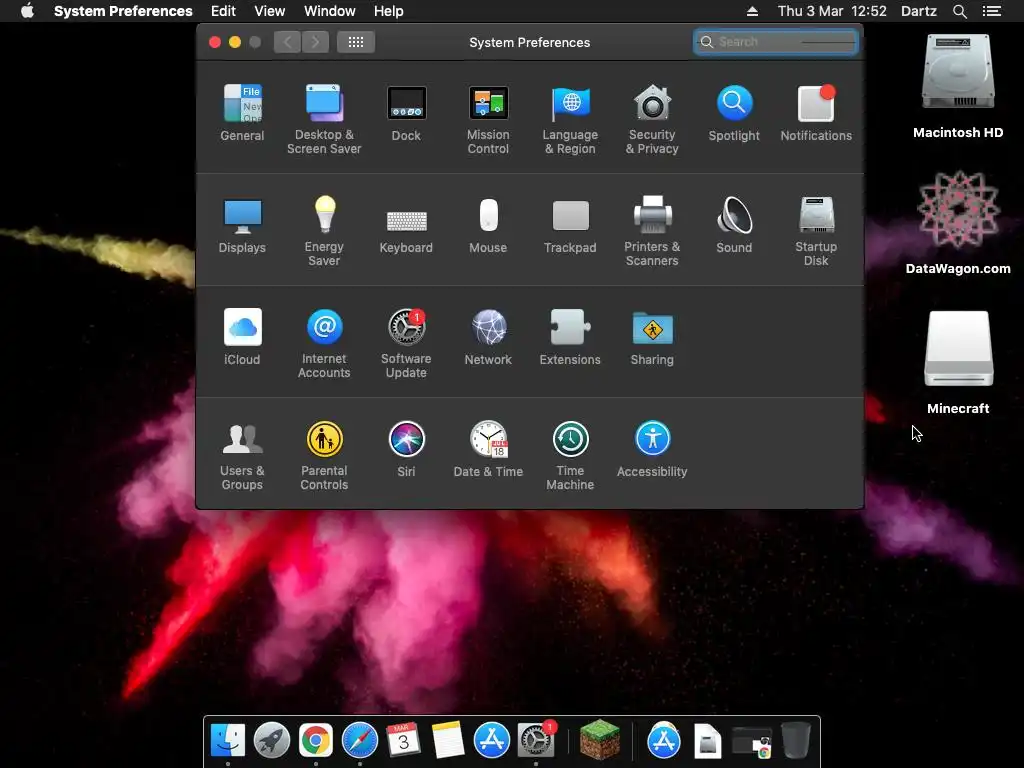The image size is (1024, 768).
Task: Open Minecraft from the Dock
Action: click(x=600, y=740)
